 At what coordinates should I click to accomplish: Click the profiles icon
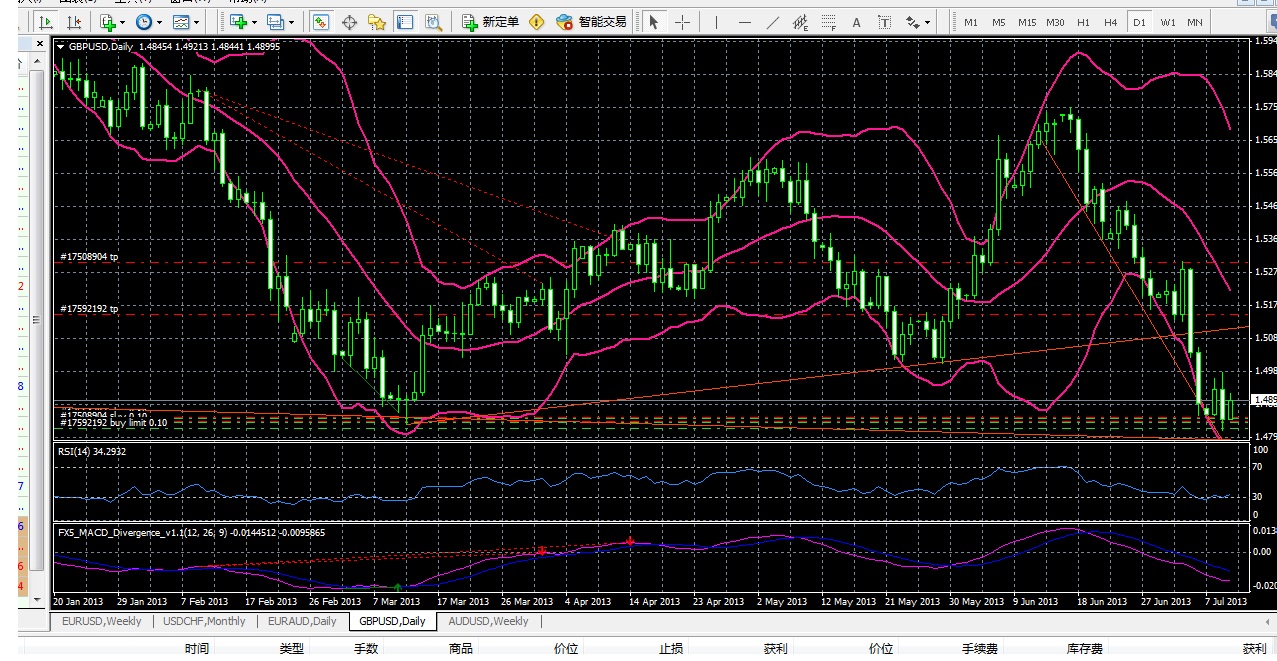275,22
